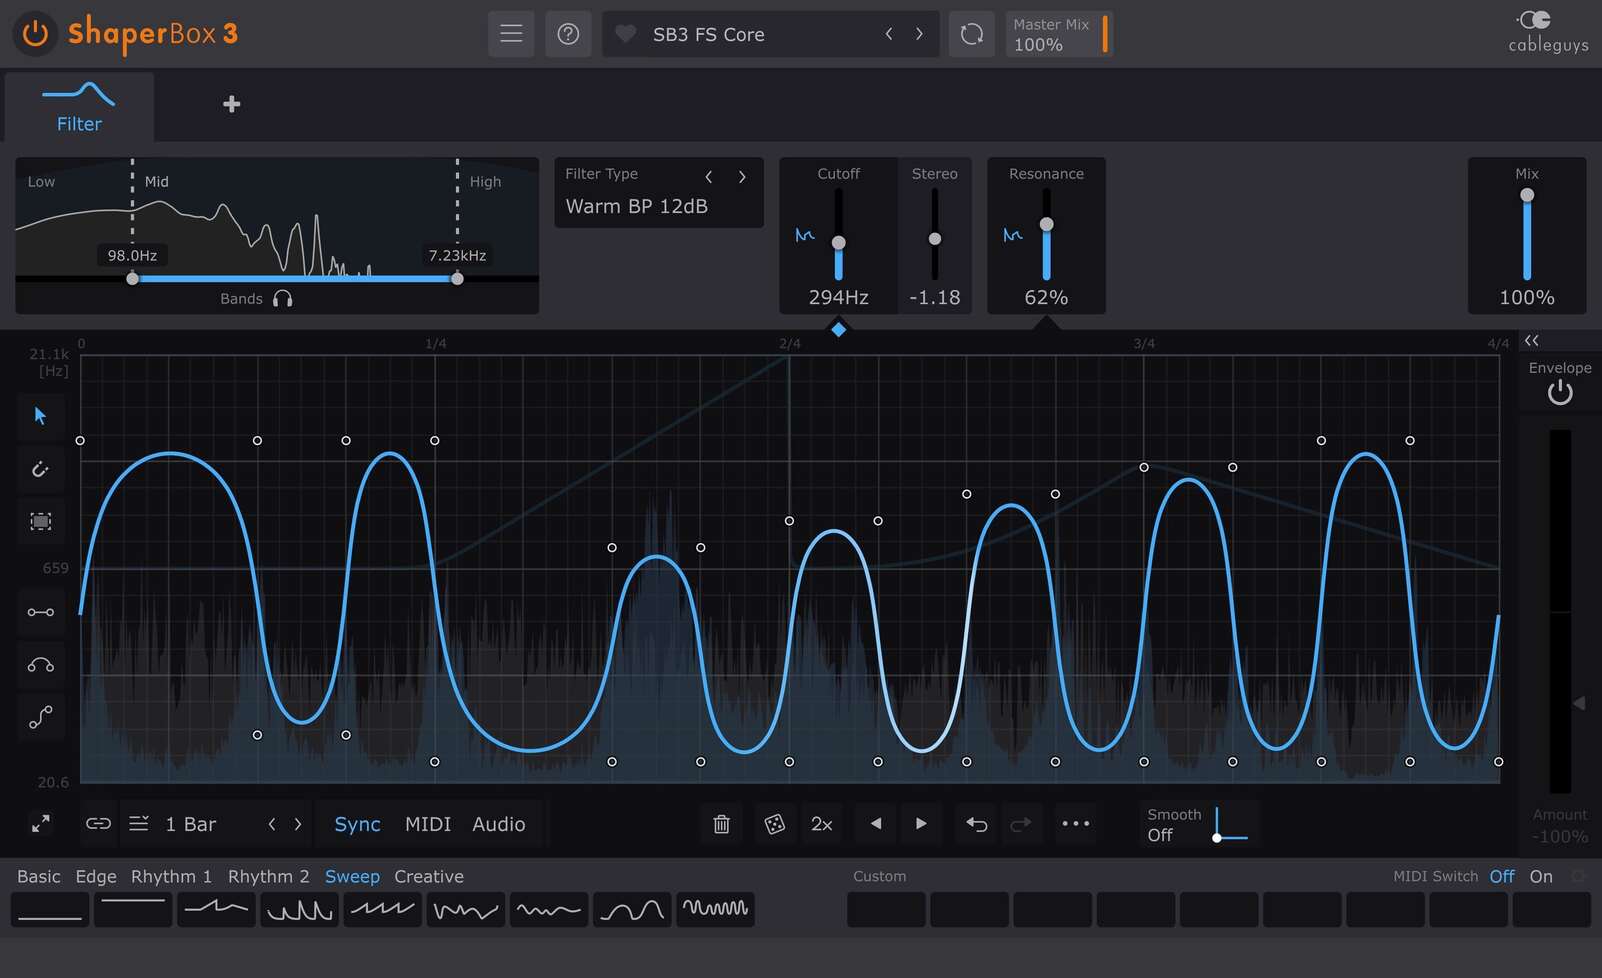Open the Creative waveform category

(428, 876)
